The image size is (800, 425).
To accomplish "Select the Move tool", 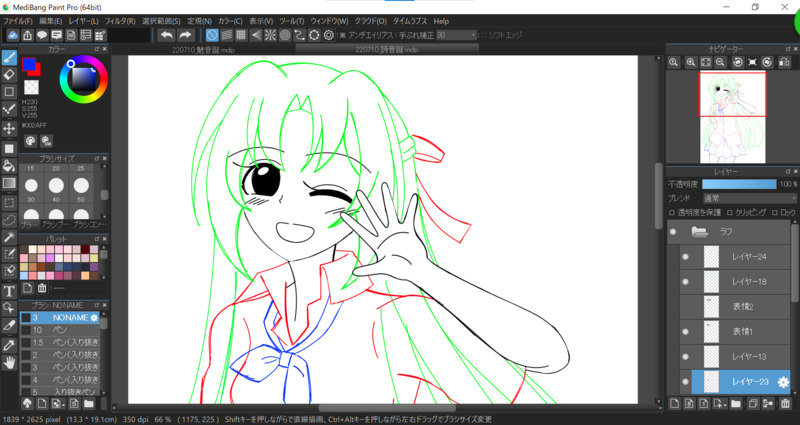I will point(9,128).
